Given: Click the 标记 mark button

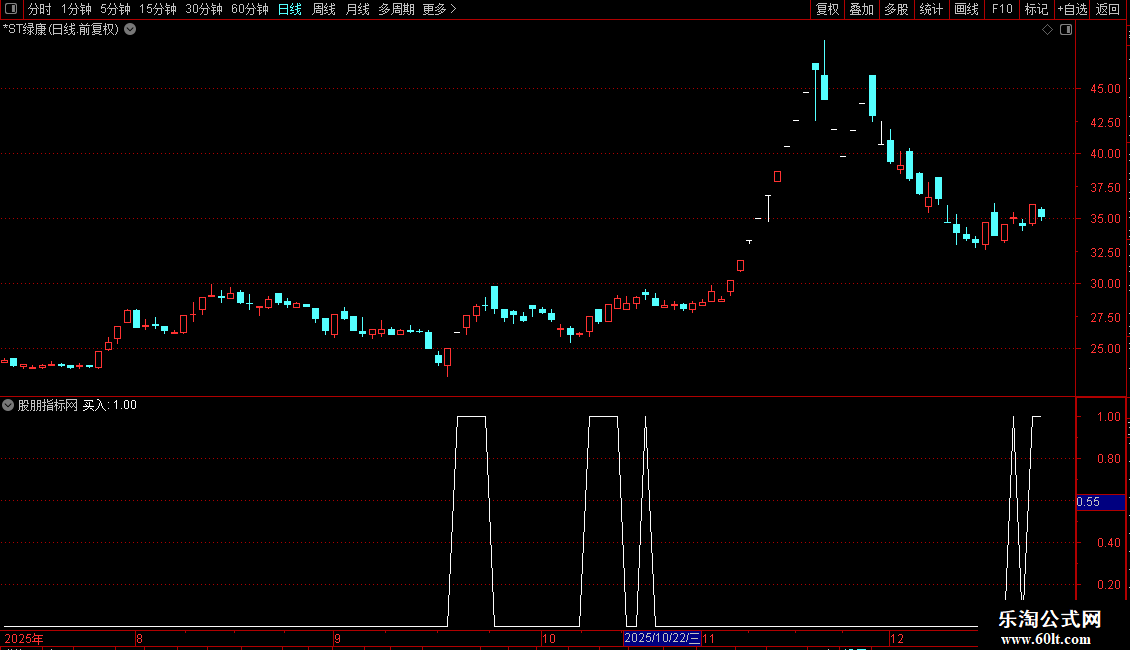Looking at the screenshot, I should point(1036,9).
